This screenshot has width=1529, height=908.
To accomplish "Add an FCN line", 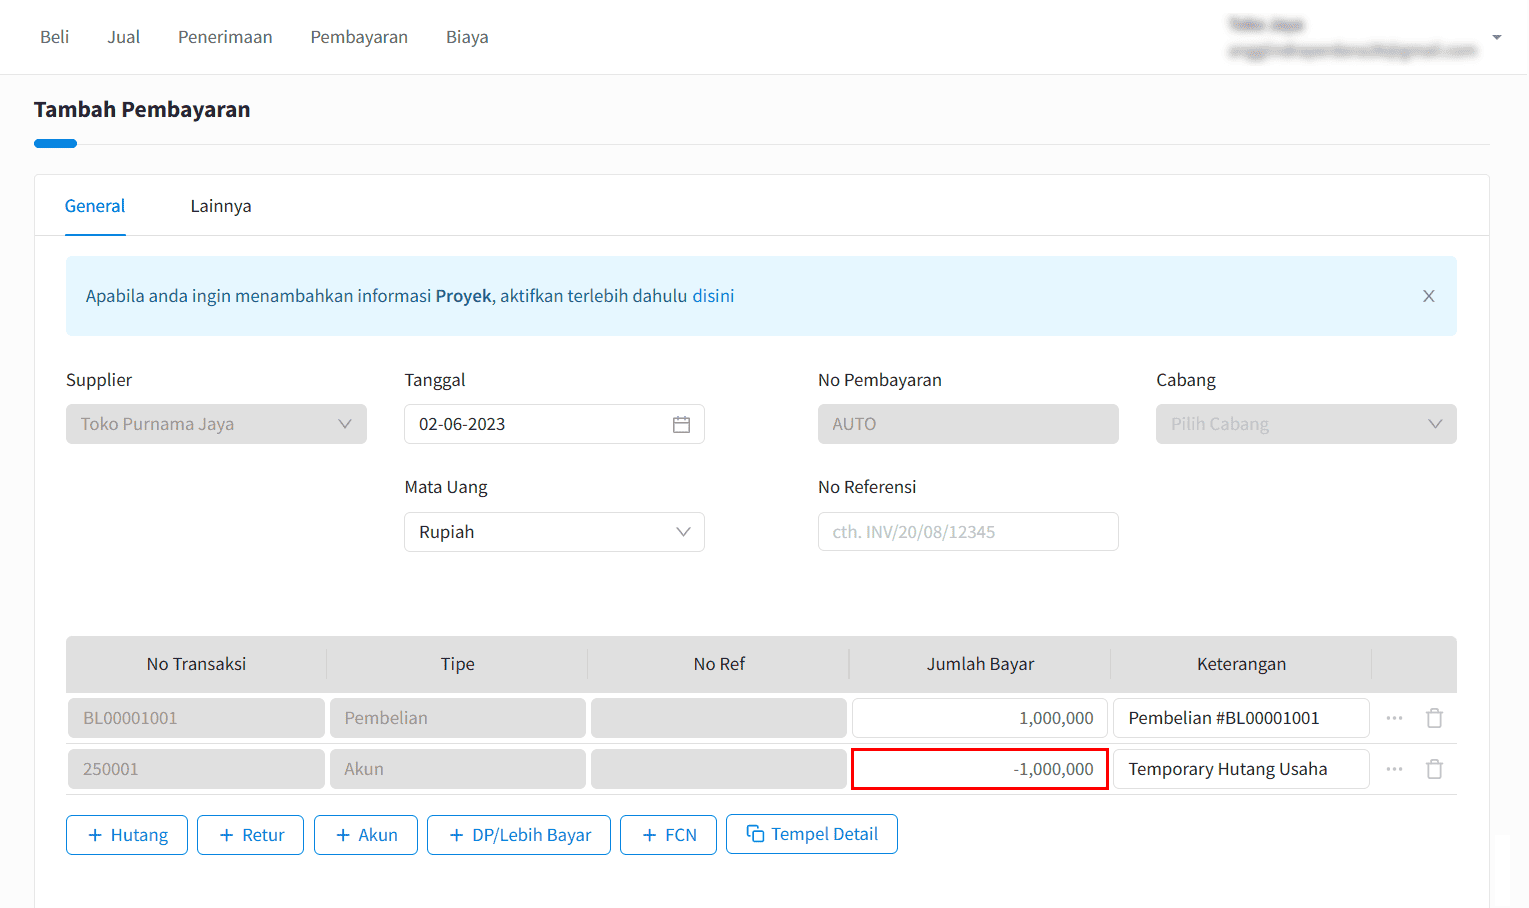I will [668, 835].
